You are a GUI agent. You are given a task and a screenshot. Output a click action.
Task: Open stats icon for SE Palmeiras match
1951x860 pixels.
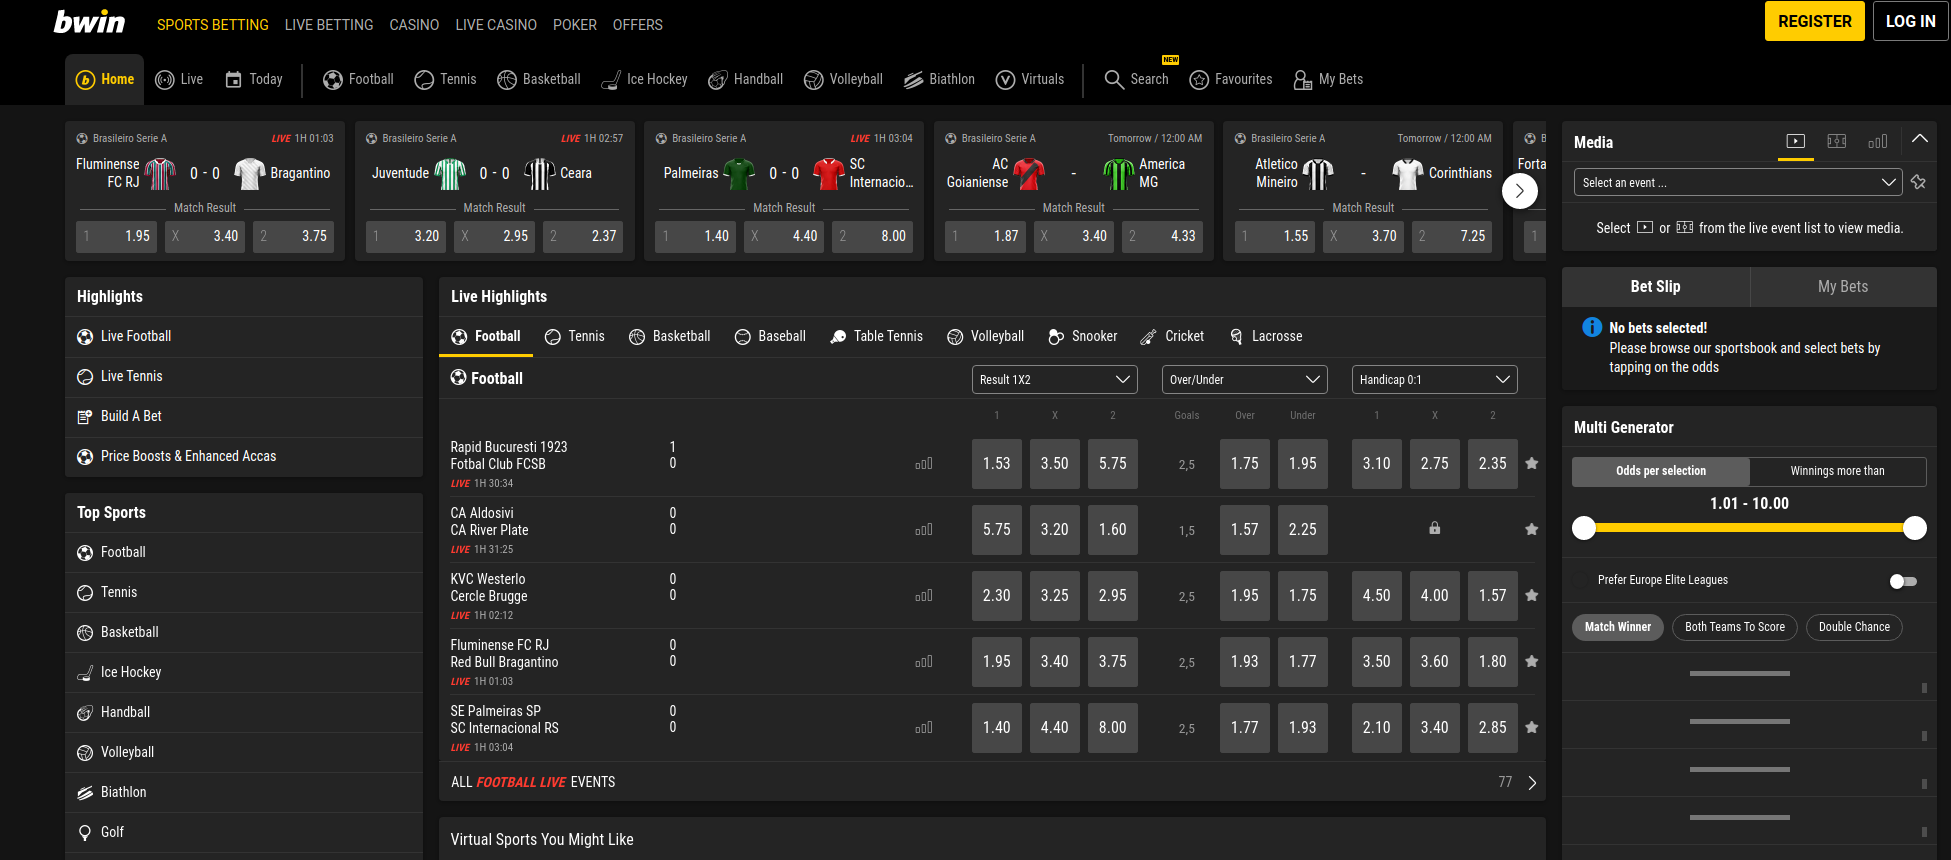pos(923,728)
